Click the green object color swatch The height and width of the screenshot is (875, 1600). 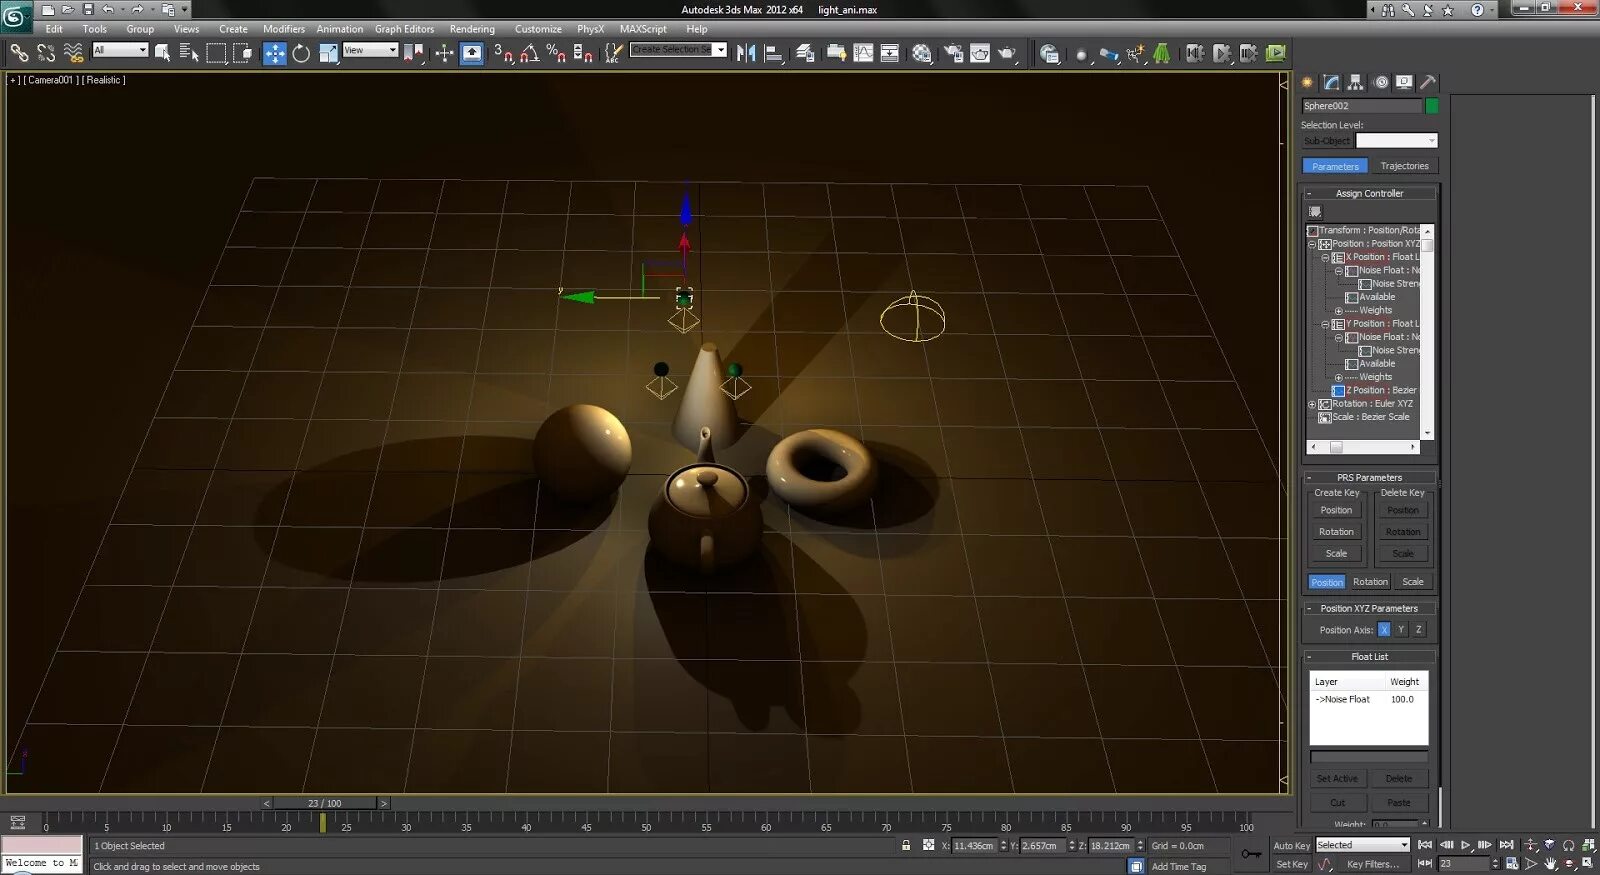[x=1431, y=106]
